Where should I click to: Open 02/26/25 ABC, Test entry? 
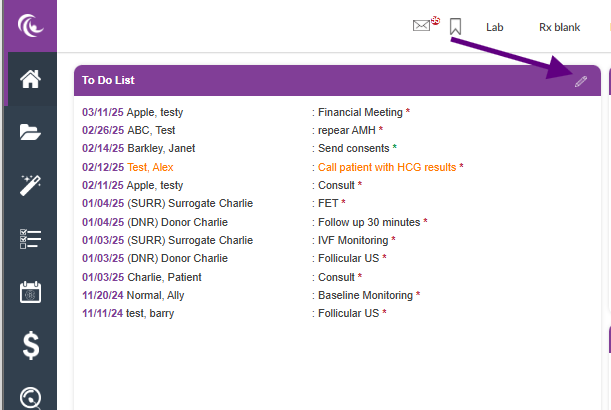129,130
